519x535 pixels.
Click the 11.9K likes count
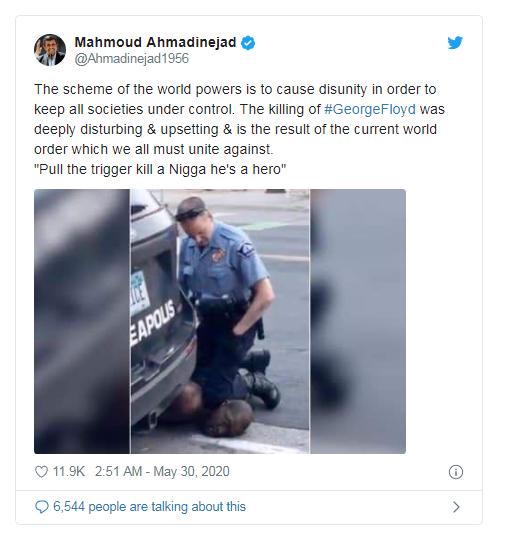tap(69, 472)
